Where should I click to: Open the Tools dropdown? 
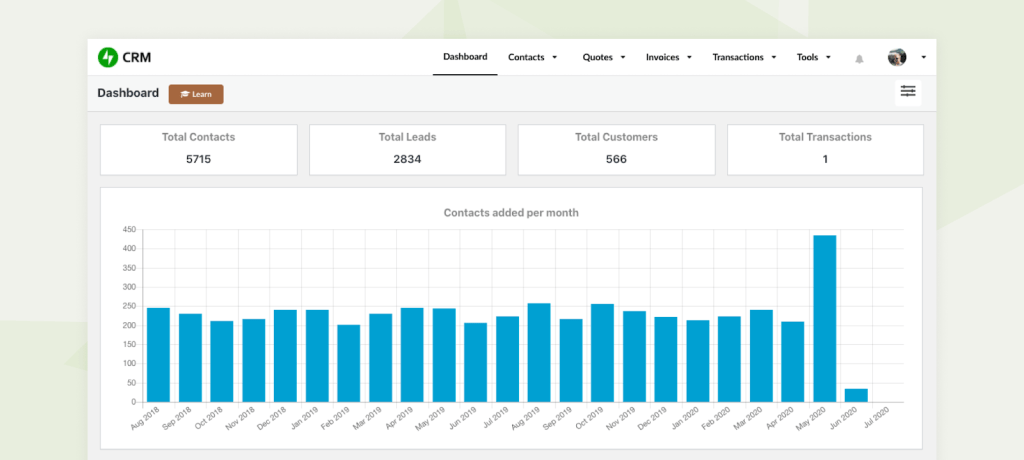click(x=814, y=58)
